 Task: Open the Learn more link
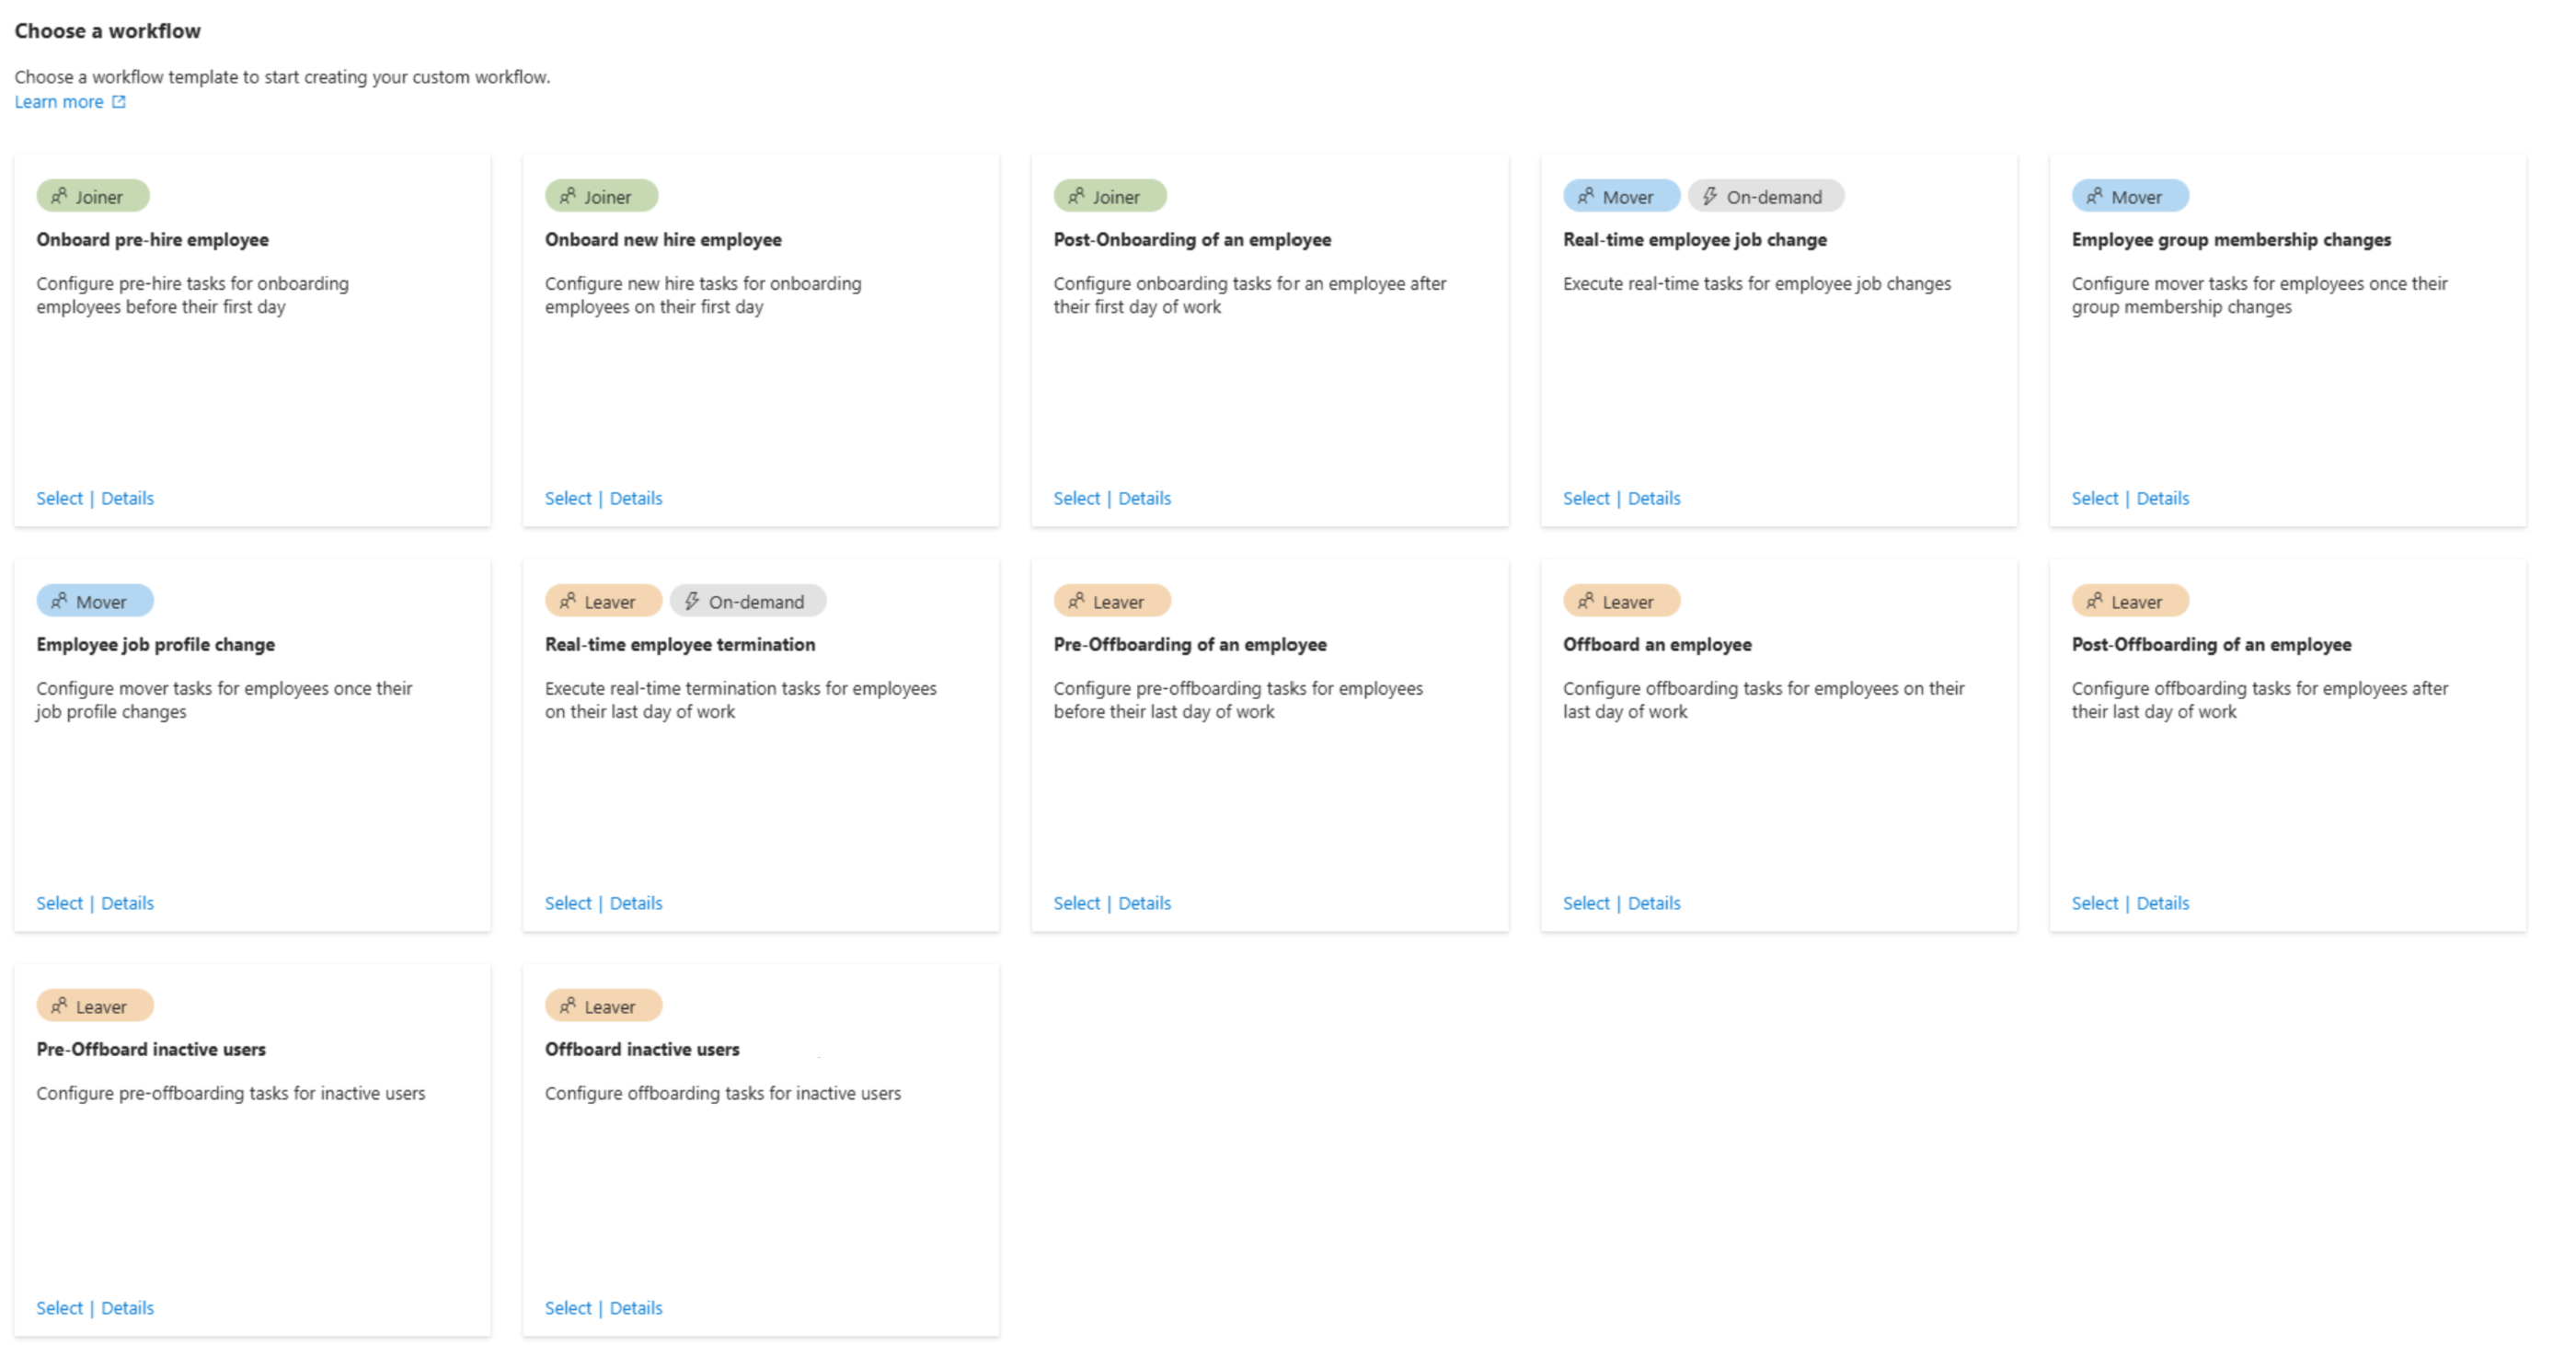pos(59,102)
